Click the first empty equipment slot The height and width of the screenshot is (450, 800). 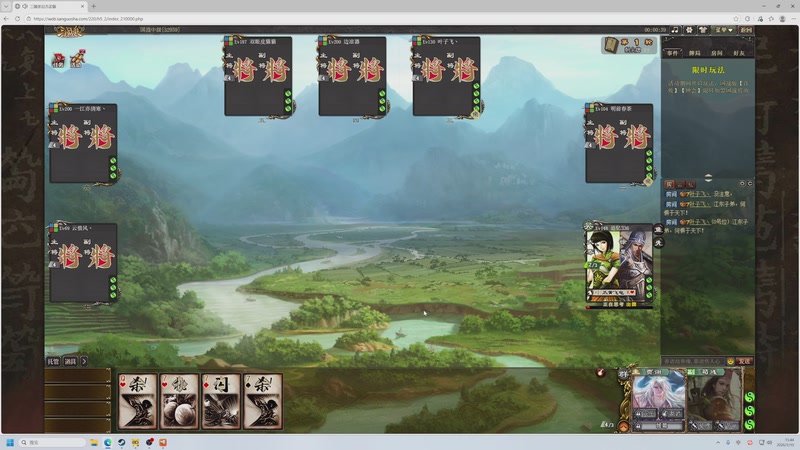coord(78,376)
